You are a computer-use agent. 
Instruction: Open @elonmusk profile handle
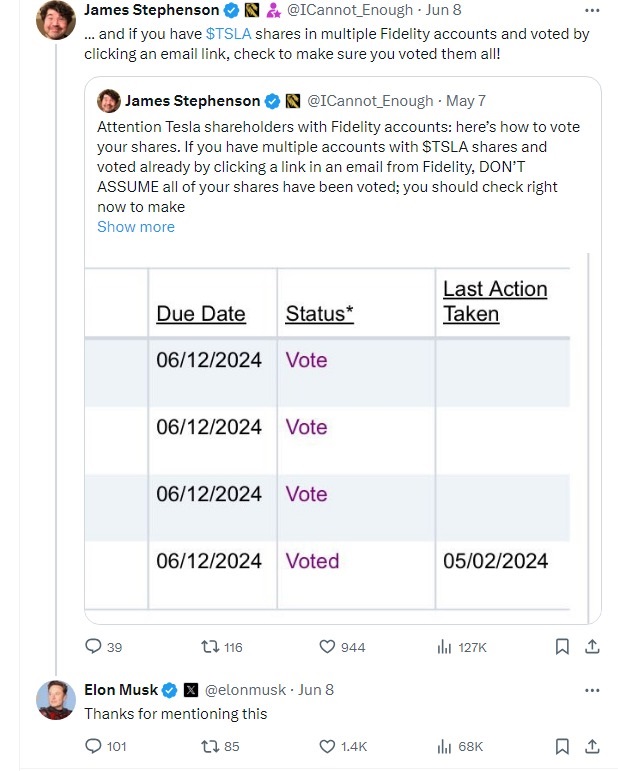[247, 690]
